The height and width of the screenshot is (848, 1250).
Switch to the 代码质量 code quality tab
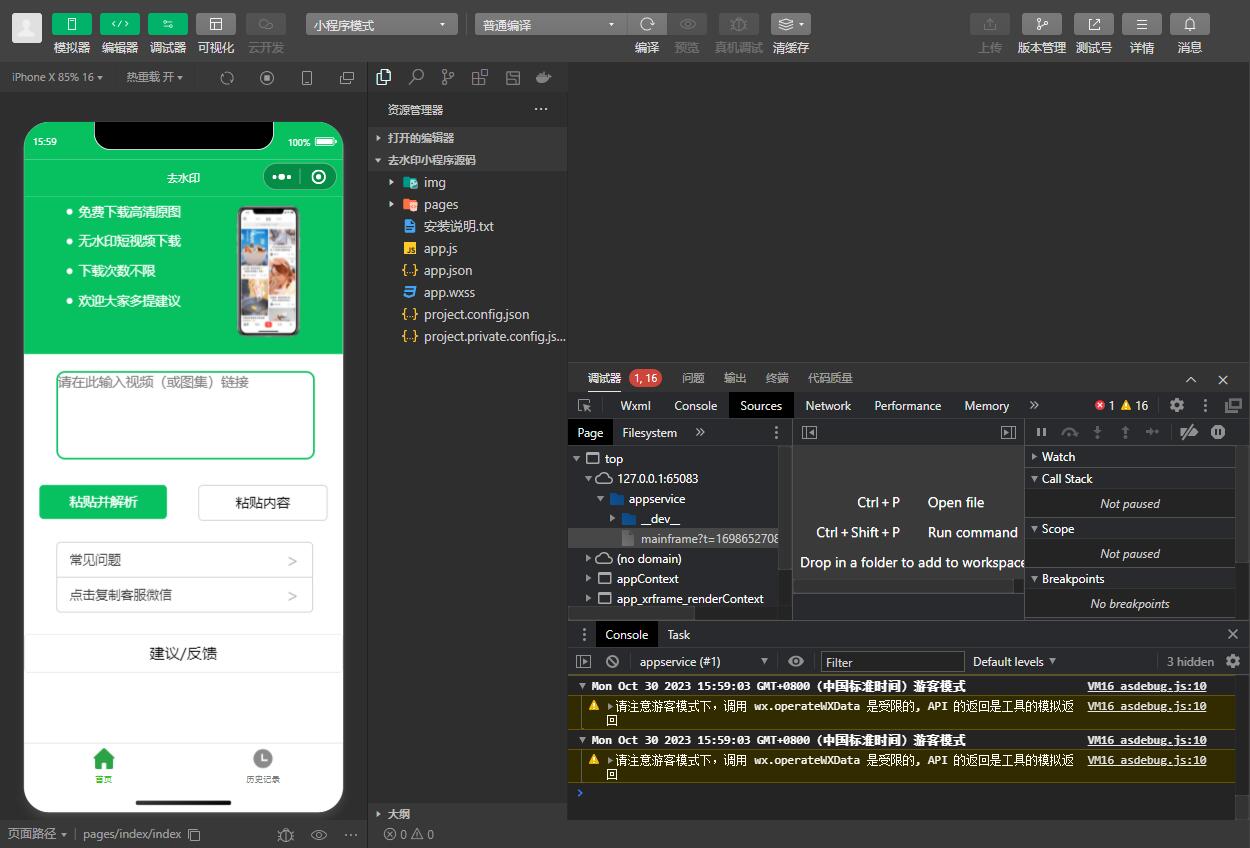coord(830,378)
